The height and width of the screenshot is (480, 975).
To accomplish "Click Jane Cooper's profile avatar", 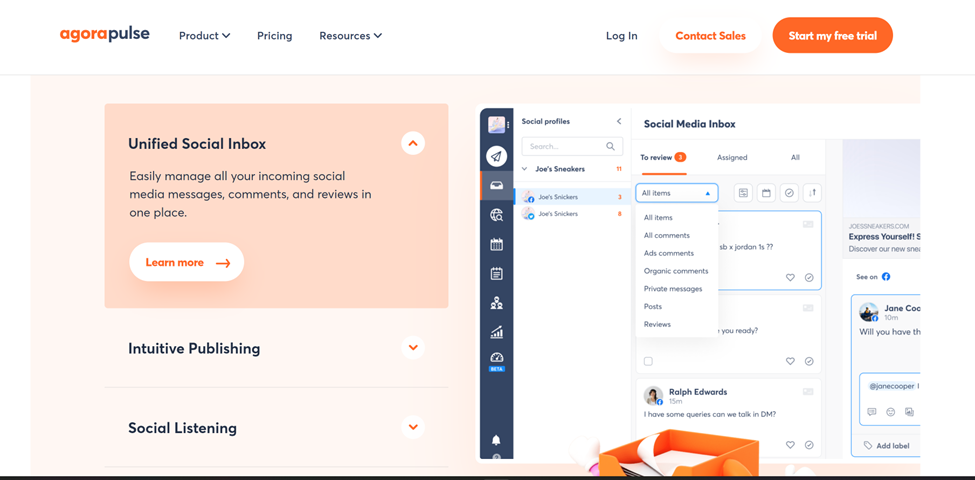I will tap(869, 312).
